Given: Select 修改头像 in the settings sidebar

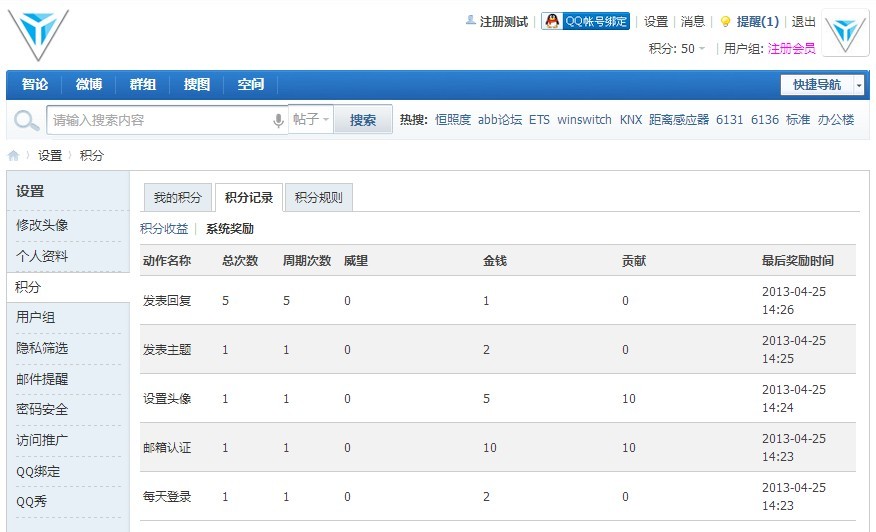Looking at the screenshot, I should coord(42,225).
